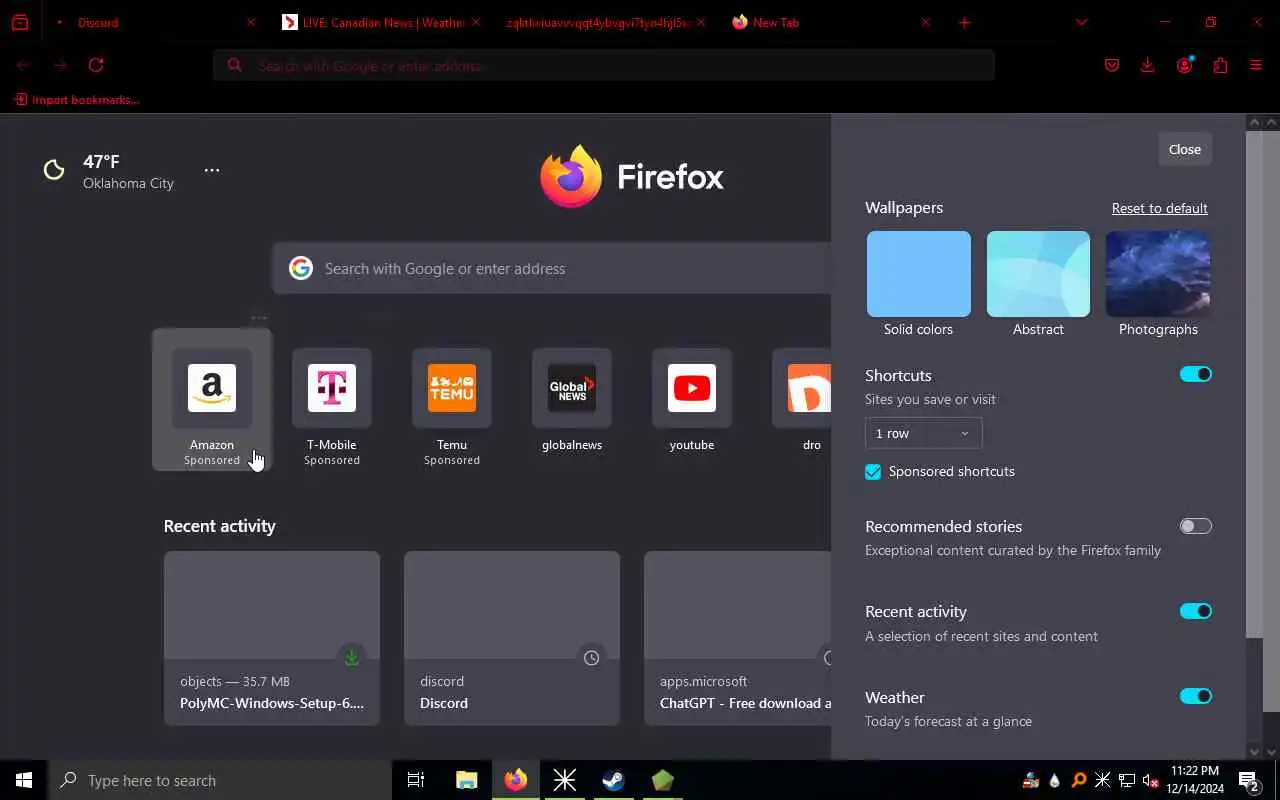
Task: Open PolyMC-Windows-Setup recent activity card
Action: [x=272, y=638]
